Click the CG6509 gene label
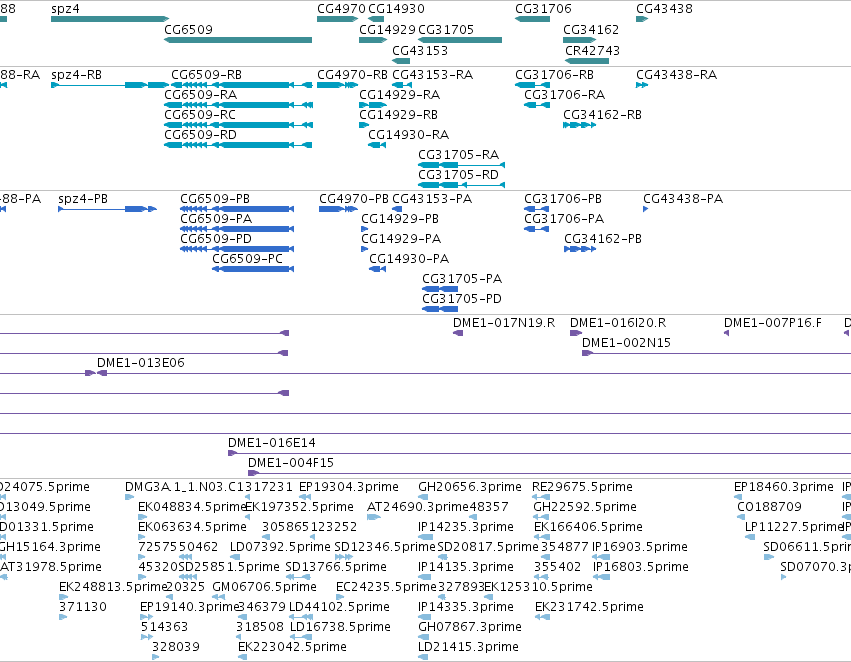The image size is (851, 662). 188,29
